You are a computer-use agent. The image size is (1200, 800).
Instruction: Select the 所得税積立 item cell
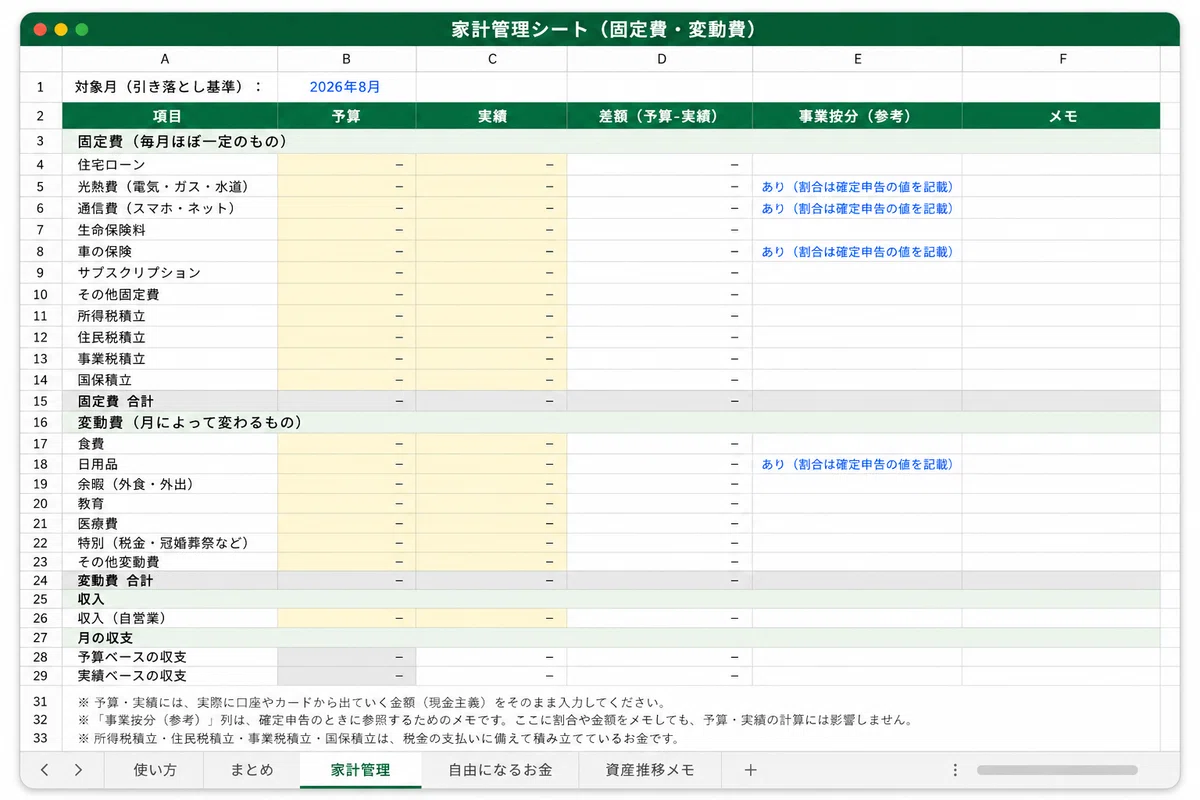point(170,316)
